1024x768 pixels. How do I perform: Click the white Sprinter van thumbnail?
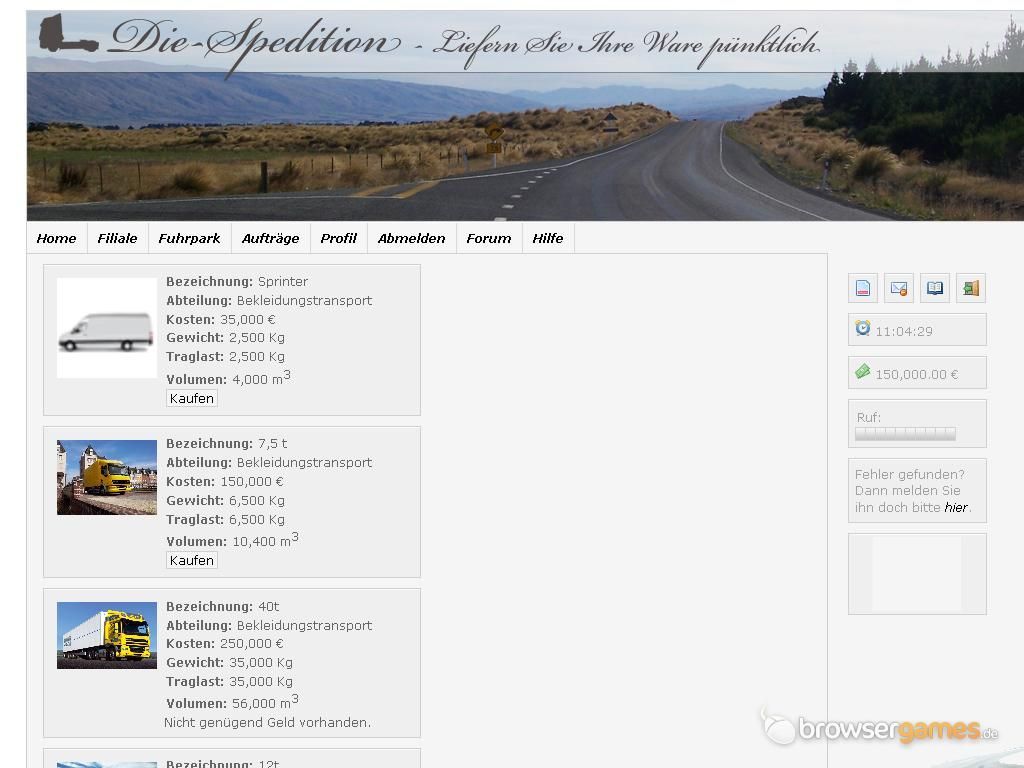point(106,328)
